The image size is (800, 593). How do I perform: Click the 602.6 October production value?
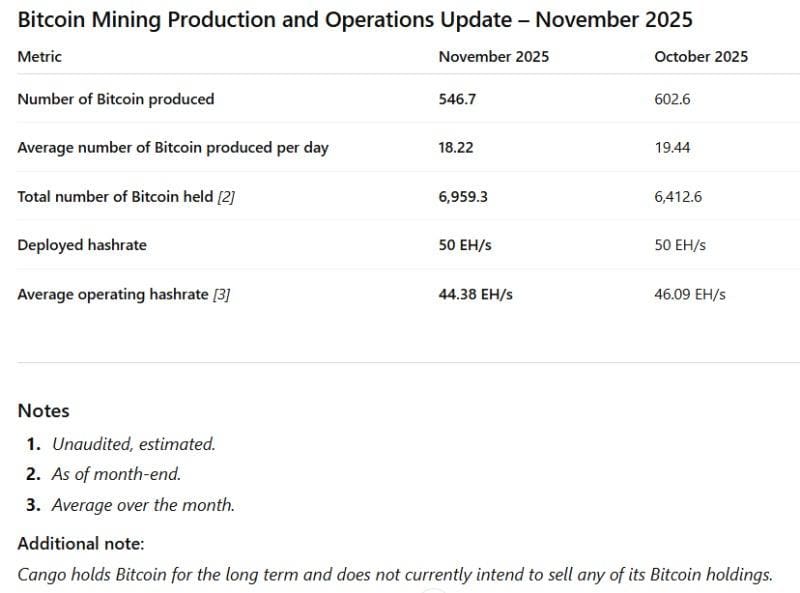tap(672, 99)
